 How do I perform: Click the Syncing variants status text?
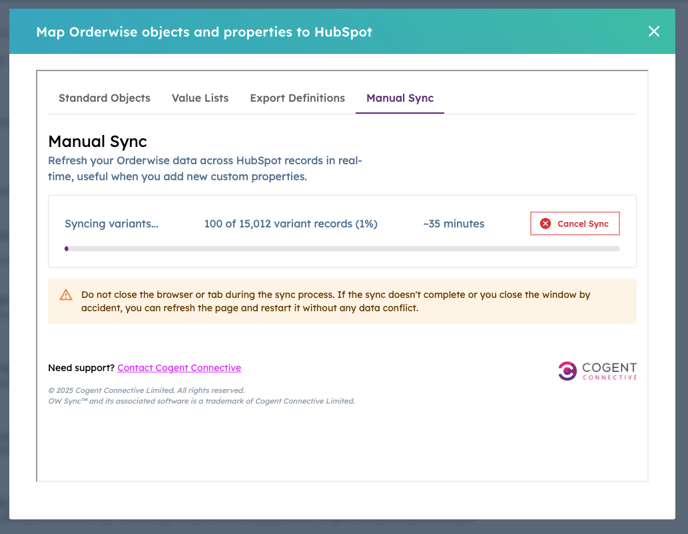tap(111, 224)
